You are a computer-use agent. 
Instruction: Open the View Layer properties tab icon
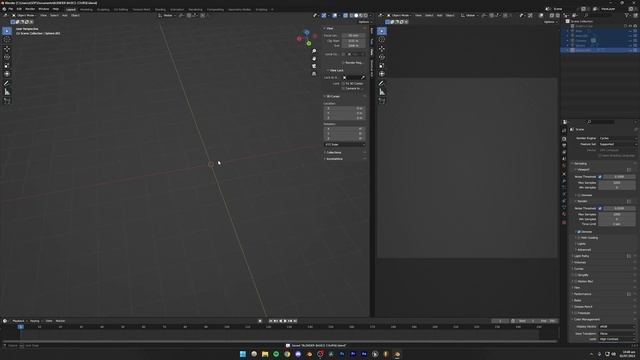coord(564,152)
